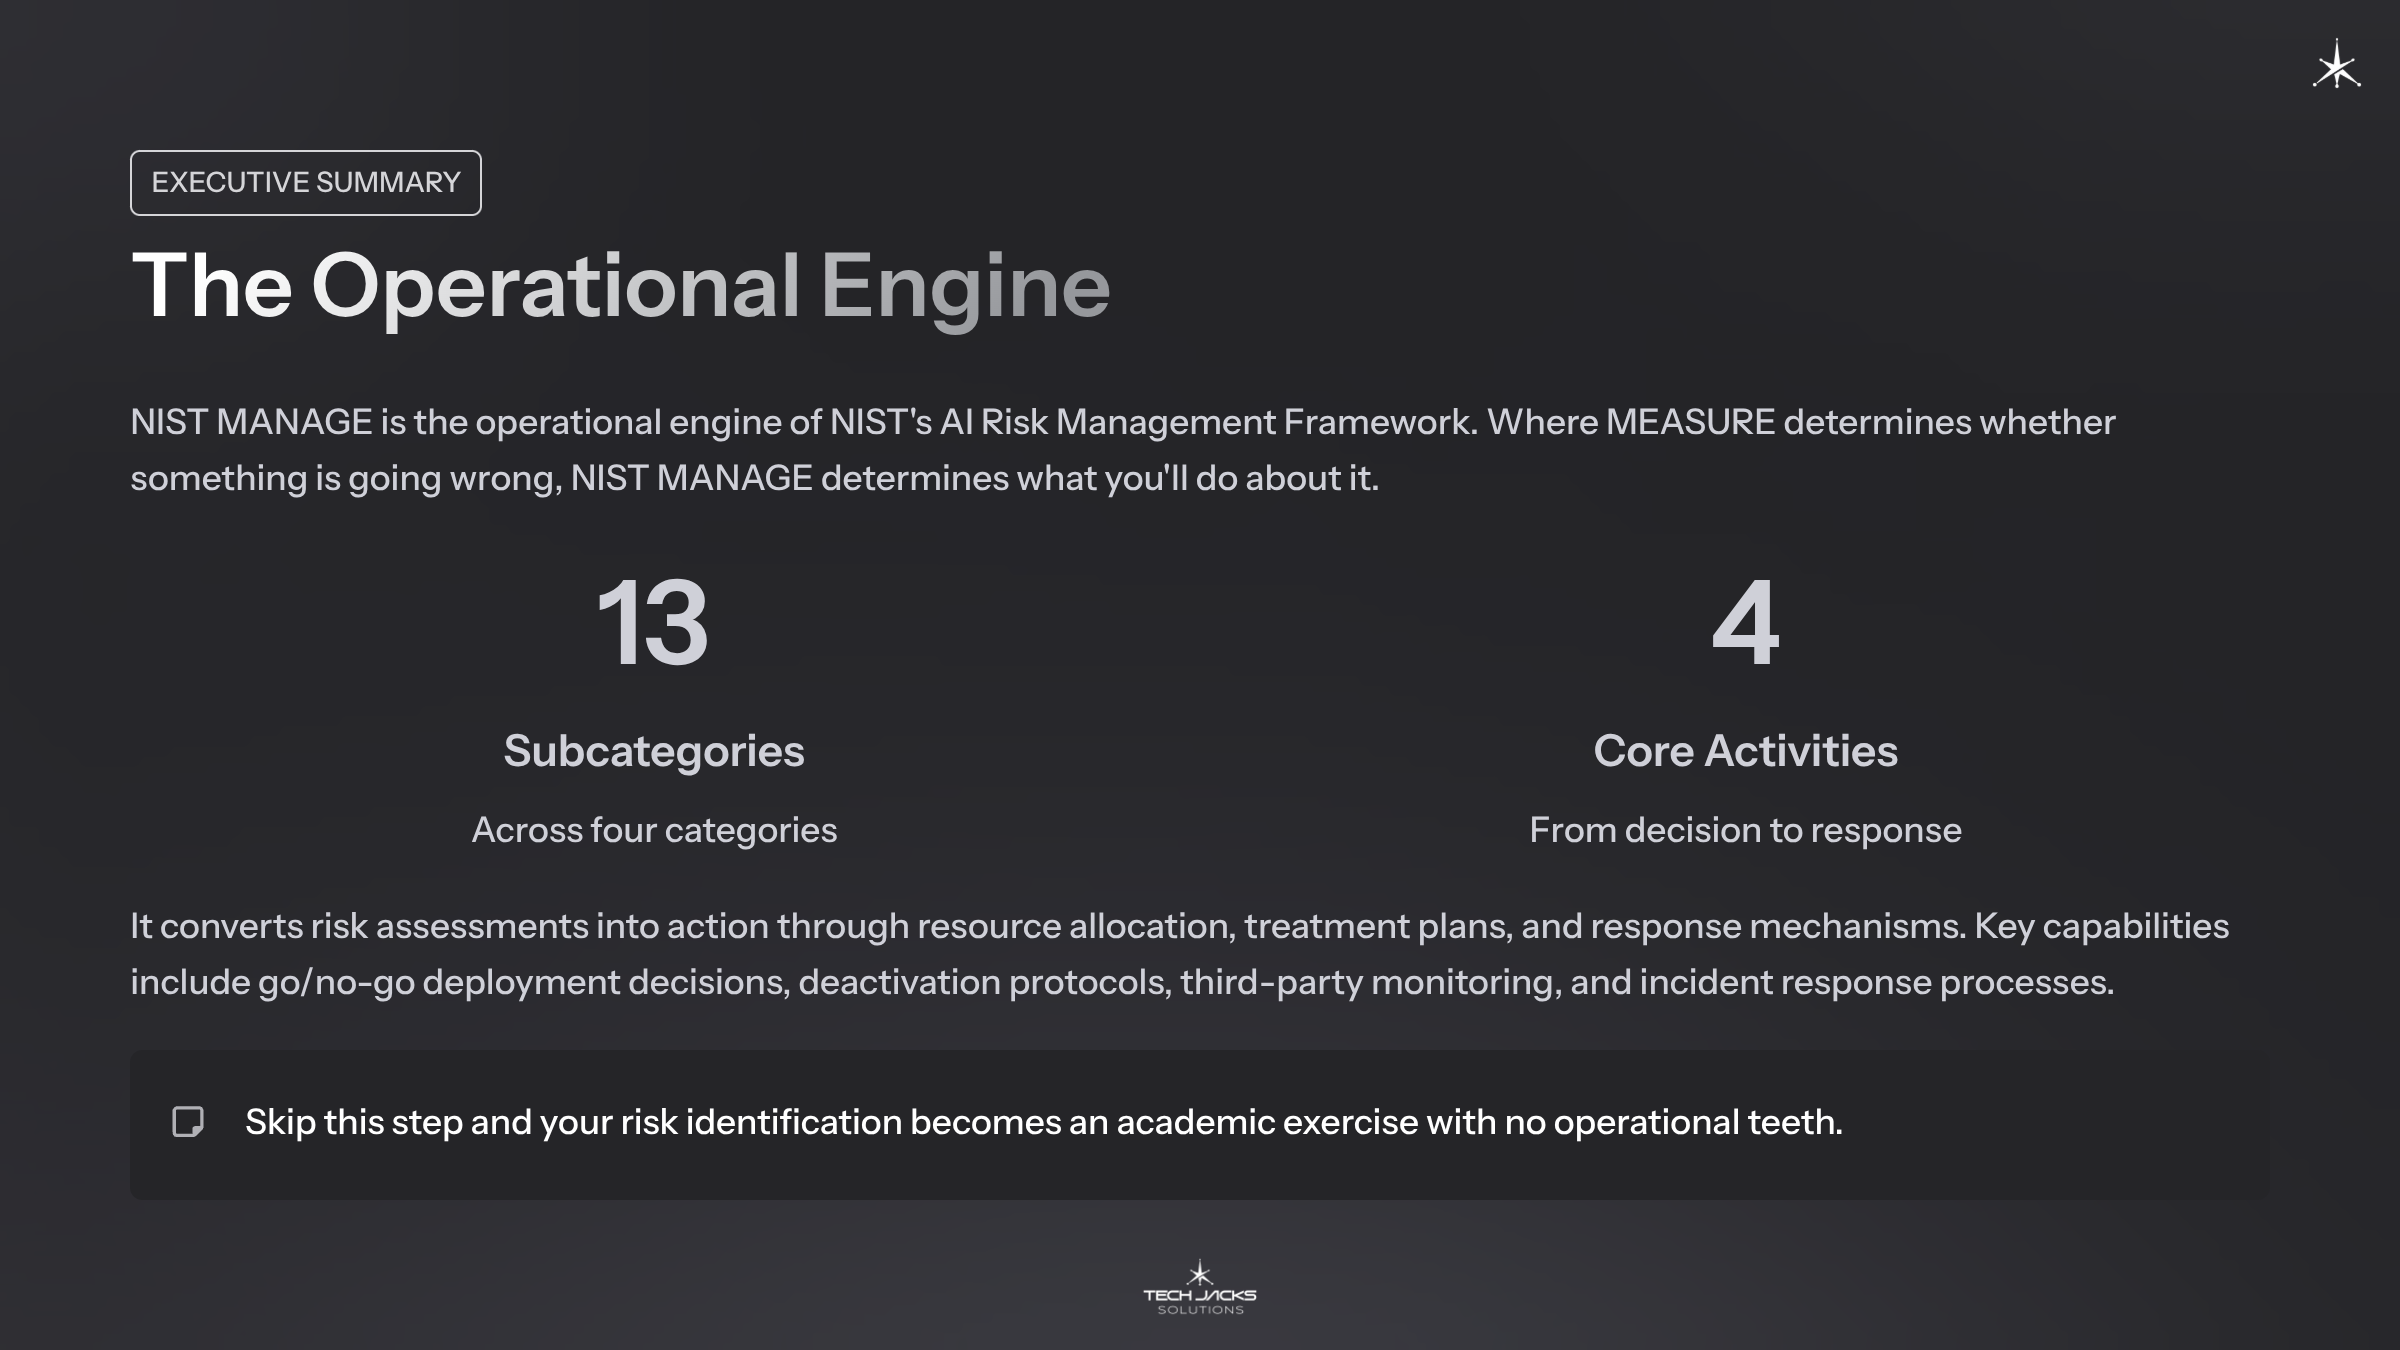Click 'deactivation protocols' in the body text
The width and height of the screenshot is (2400, 1350).
click(984, 982)
